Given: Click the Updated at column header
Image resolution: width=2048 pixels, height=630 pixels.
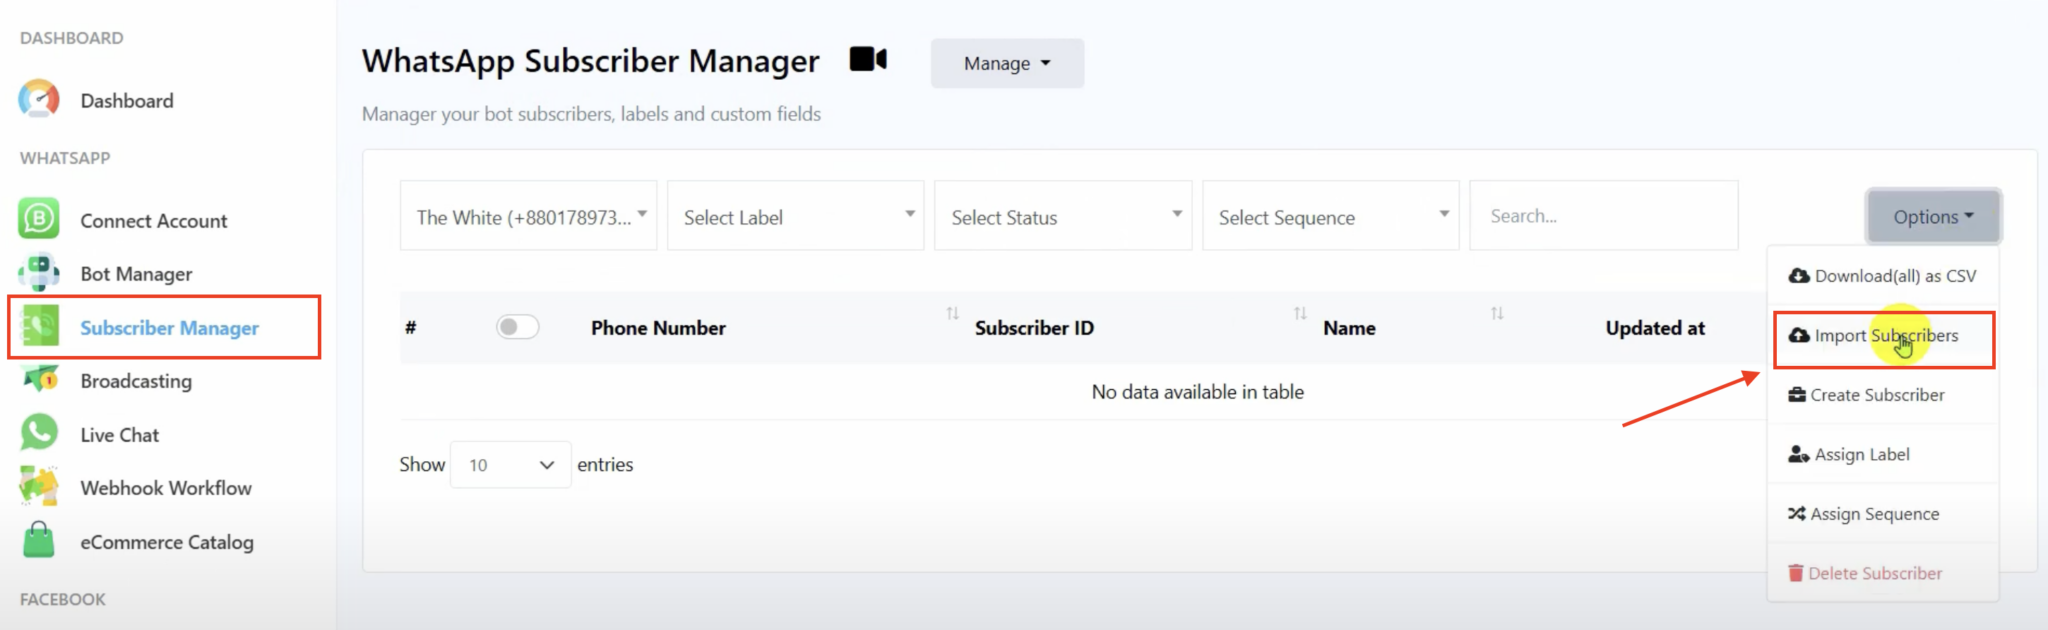Looking at the screenshot, I should [1655, 328].
